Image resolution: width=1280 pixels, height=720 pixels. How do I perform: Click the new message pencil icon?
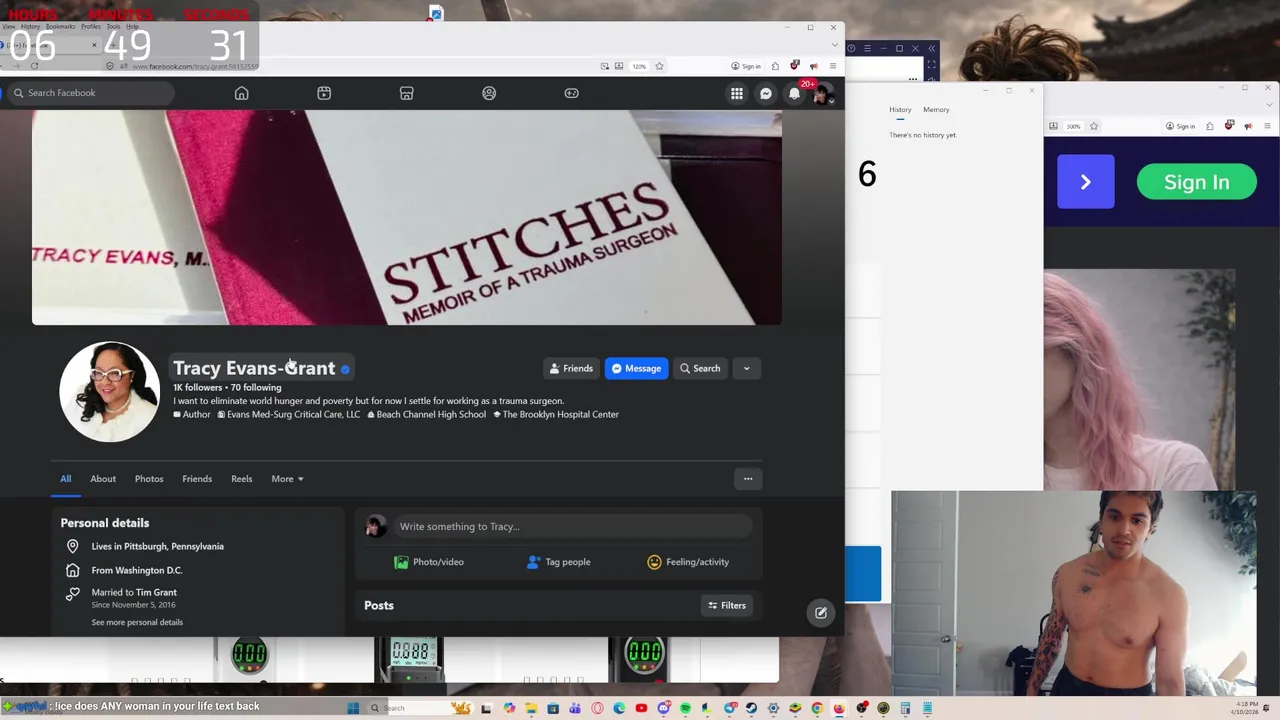coord(820,613)
